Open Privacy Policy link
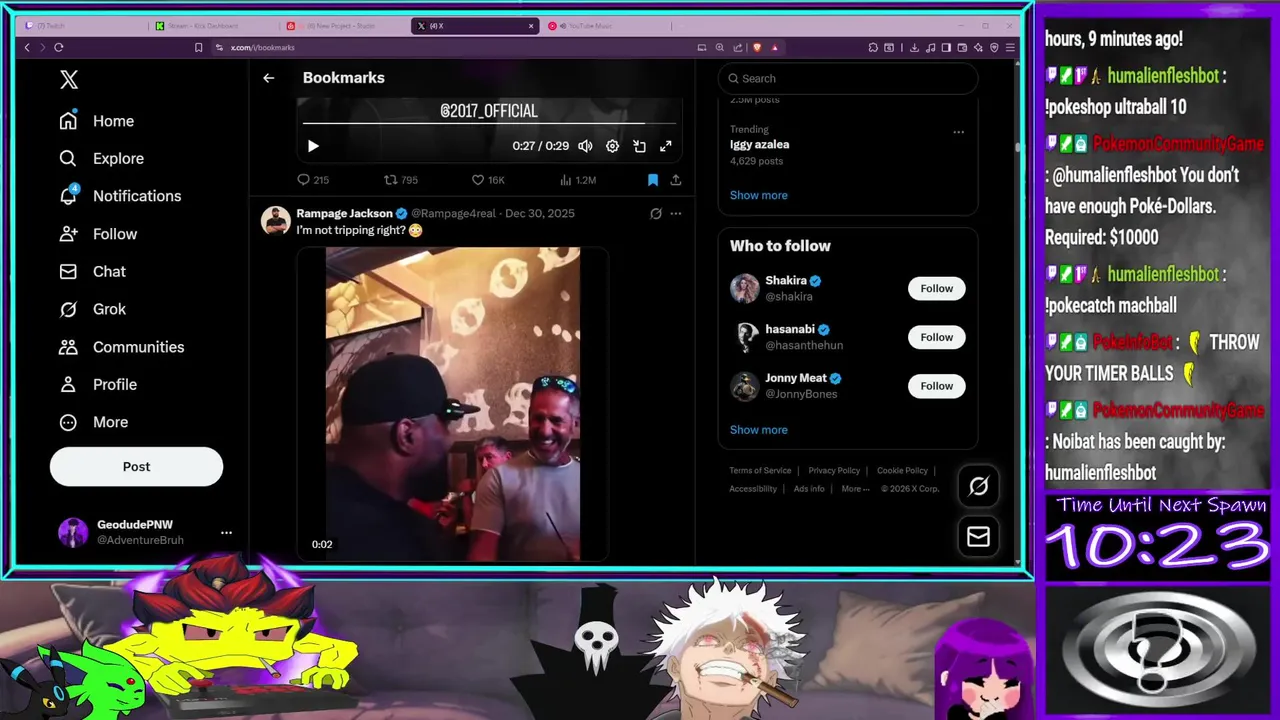The height and width of the screenshot is (720, 1280). (x=834, y=471)
